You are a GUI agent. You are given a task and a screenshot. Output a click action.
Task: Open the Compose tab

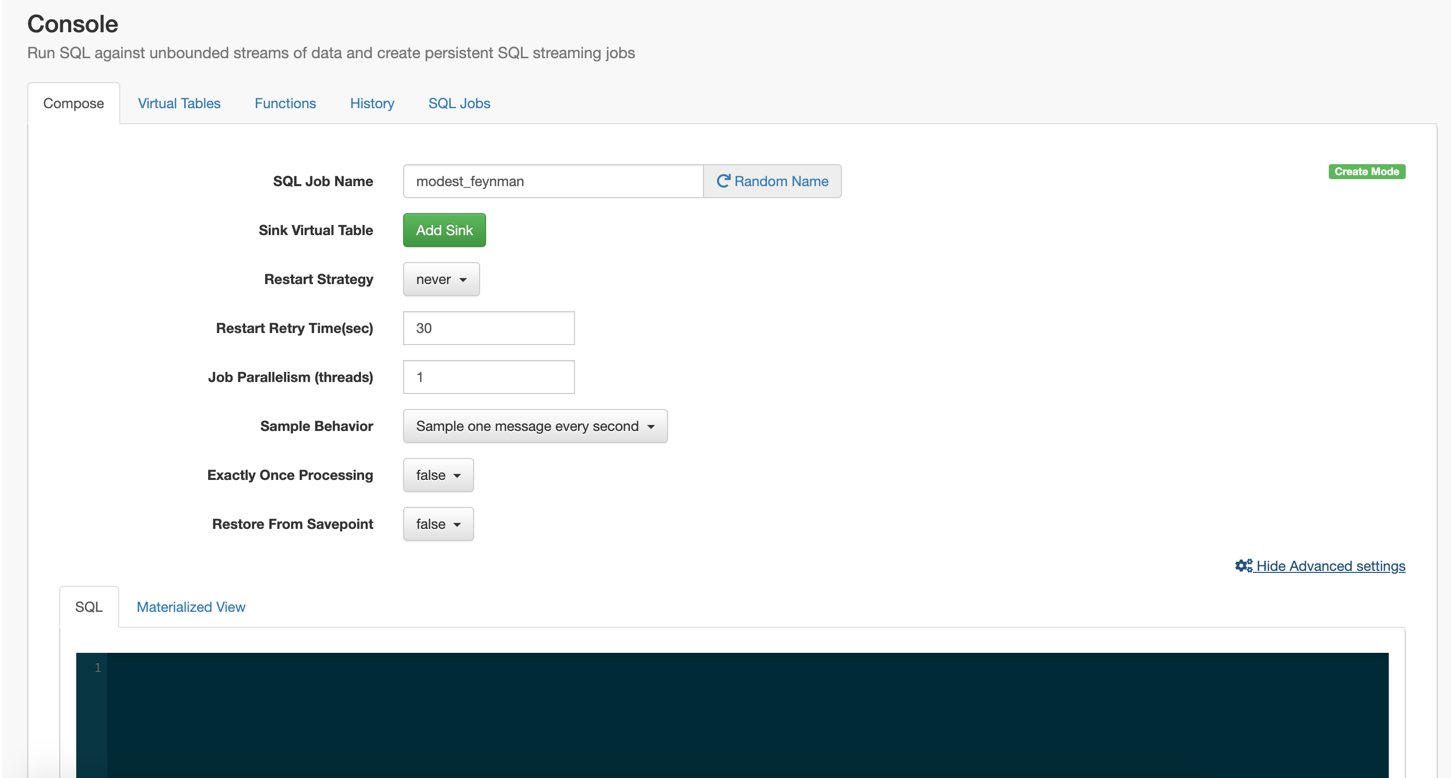tap(74, 103)
